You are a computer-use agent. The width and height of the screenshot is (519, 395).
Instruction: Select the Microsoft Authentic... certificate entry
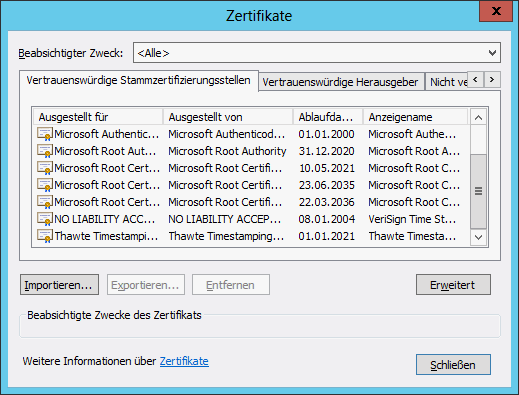coord(107,134)
